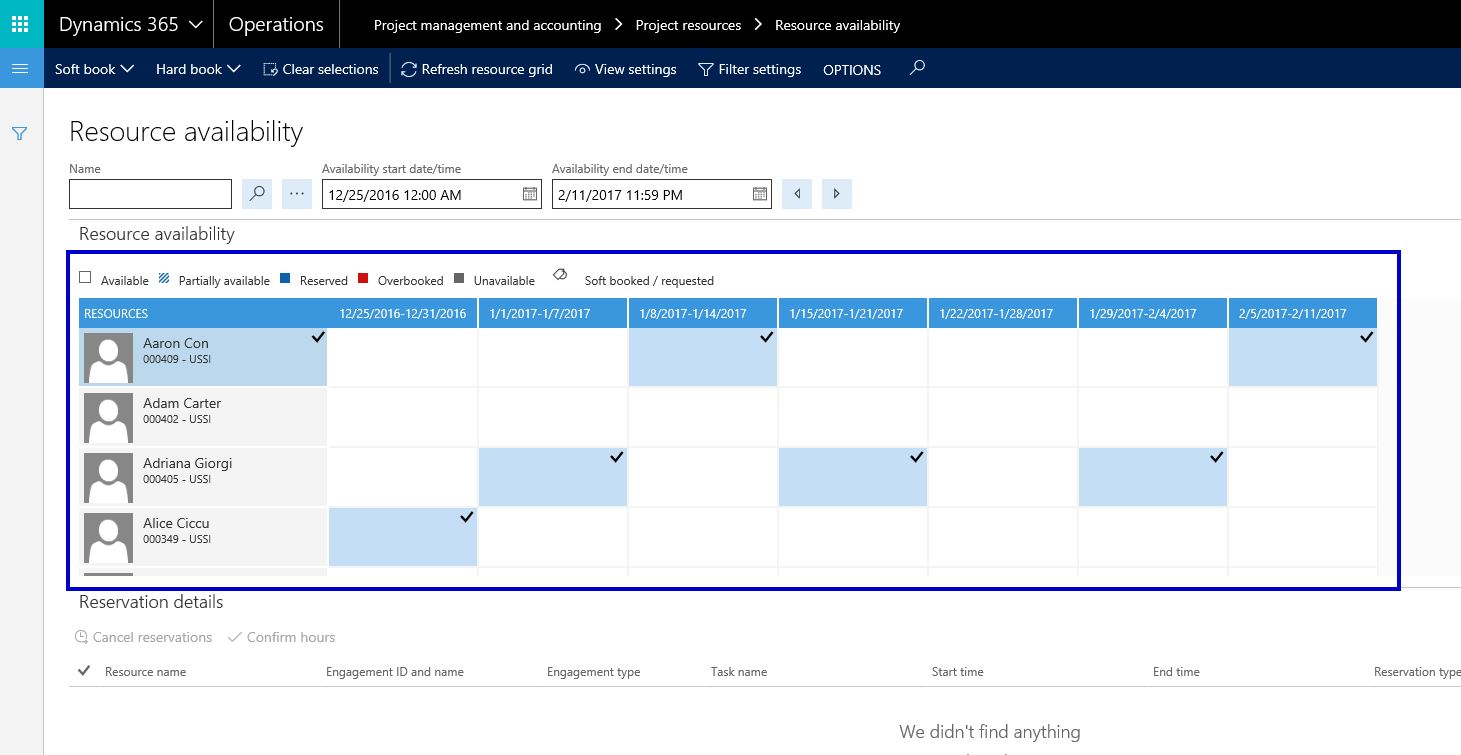Viewport: 1461px width, 755px height.
Task: Advance to next date range arrow
Action: point(837,194)
